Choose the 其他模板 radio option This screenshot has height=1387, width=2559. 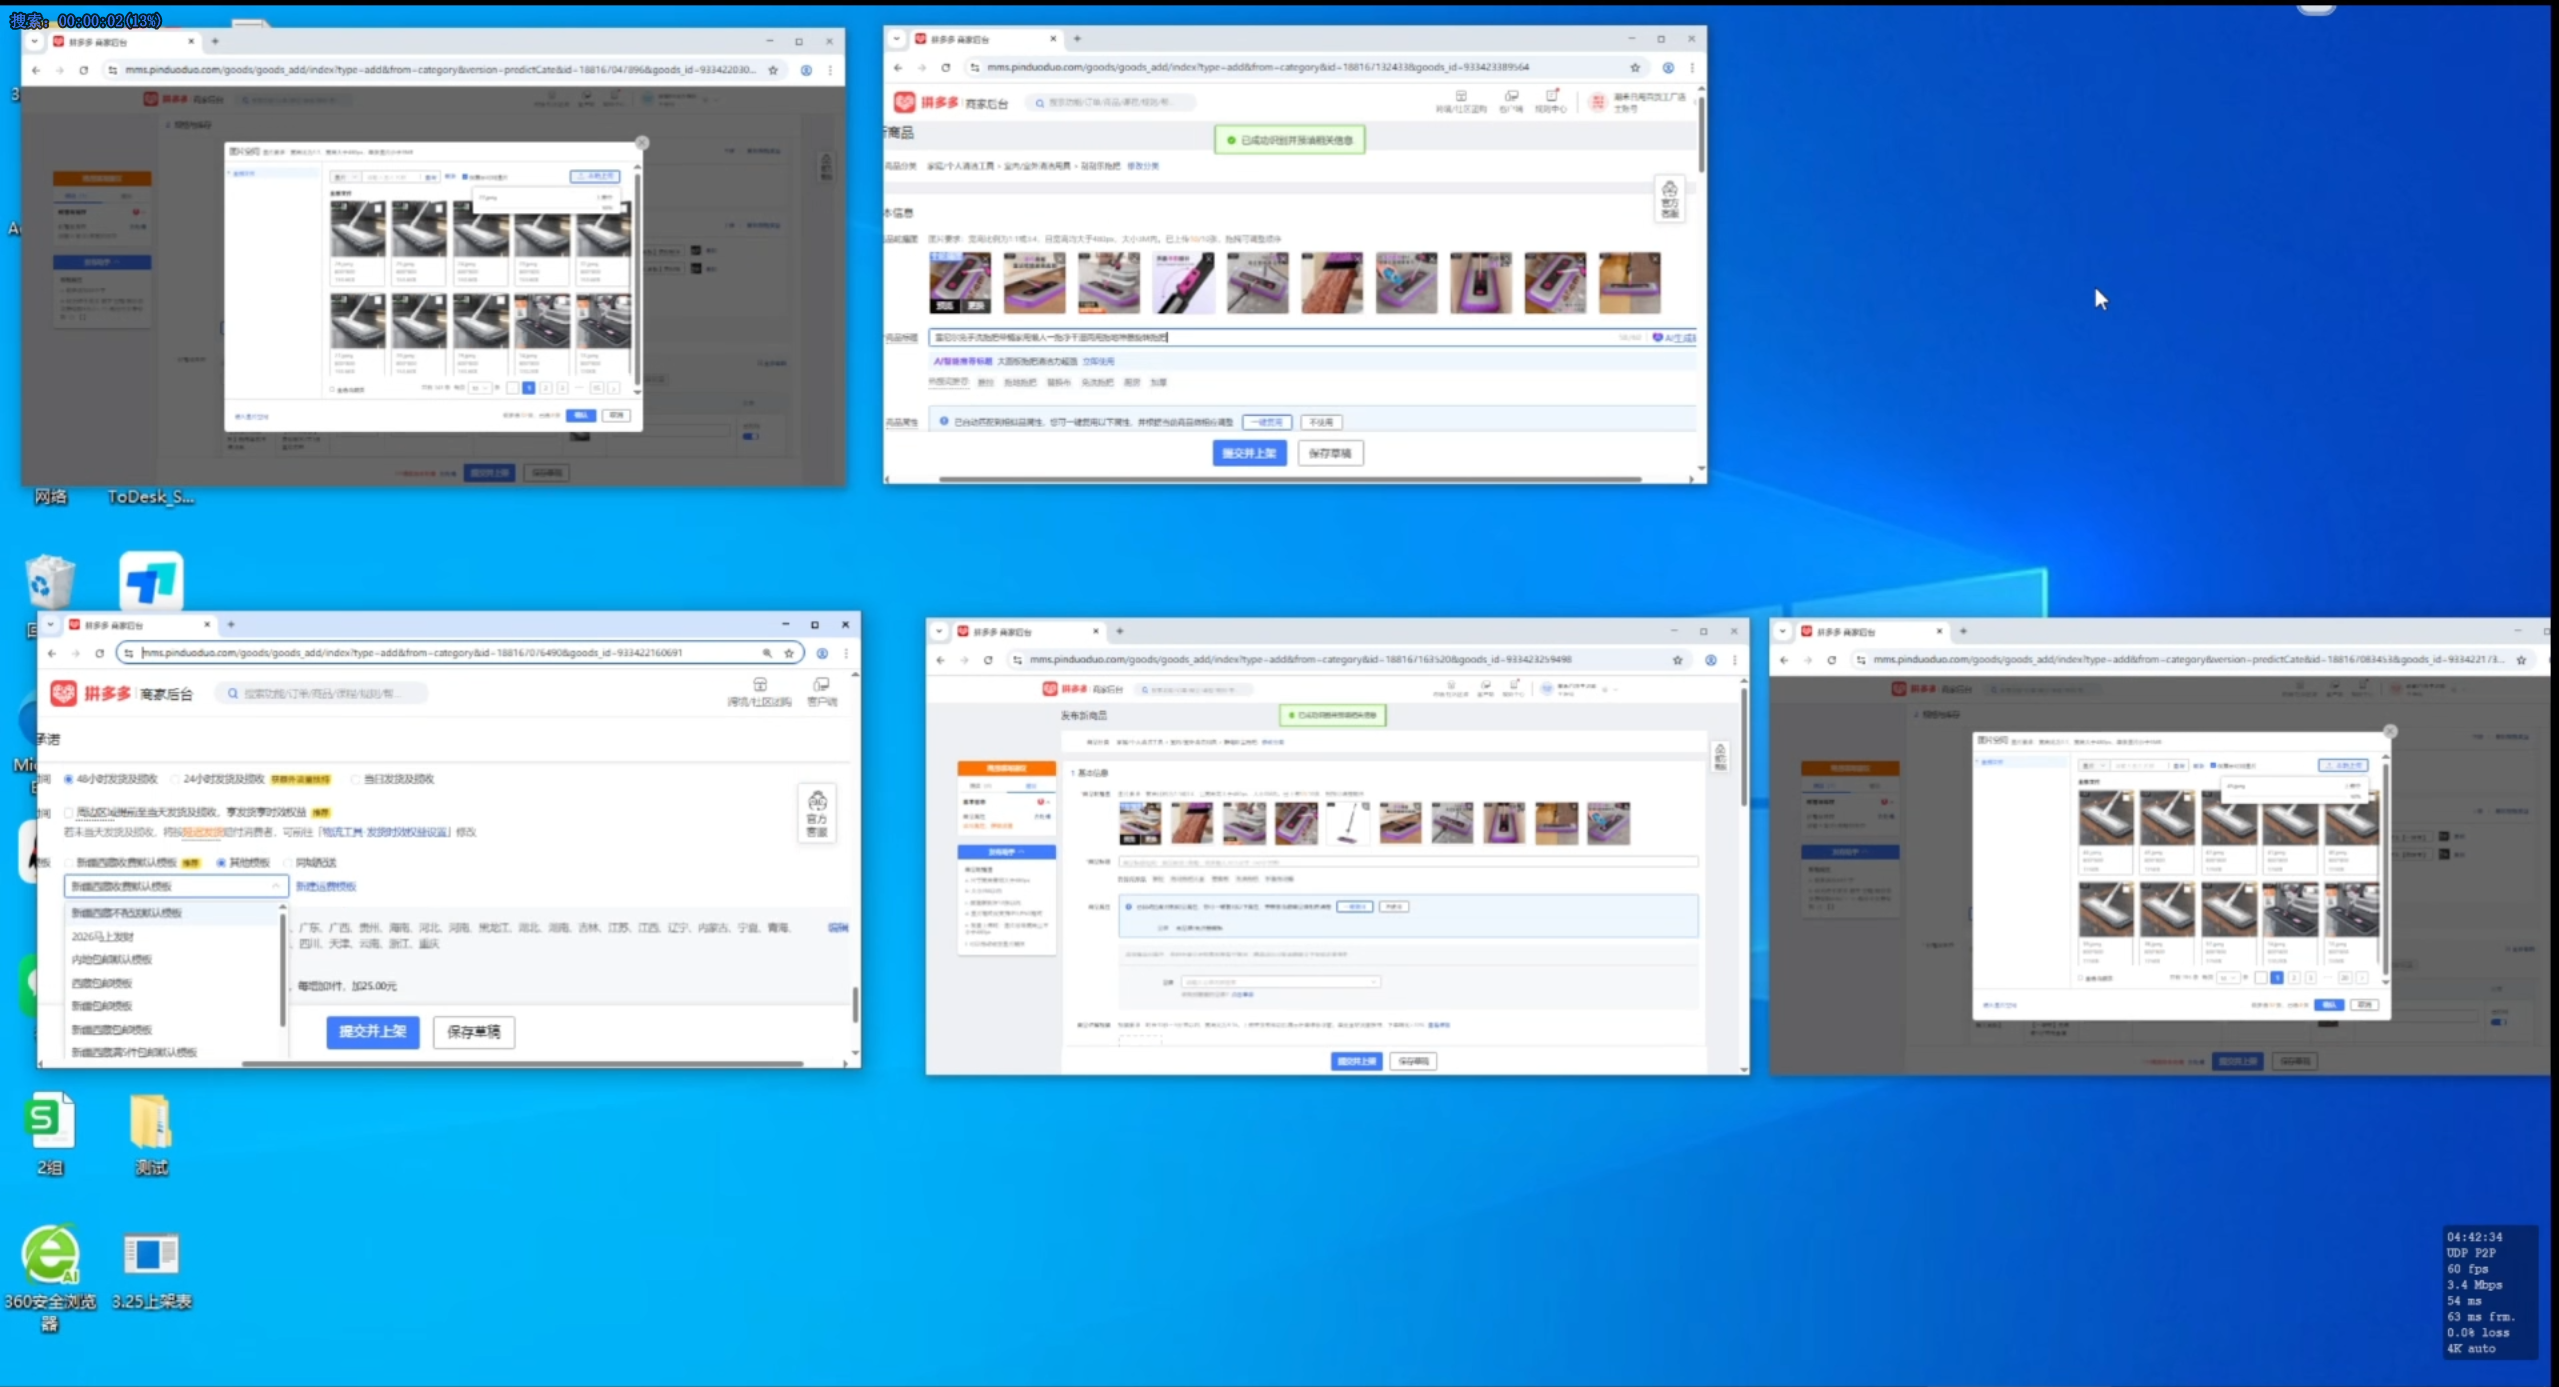tap(221, 862)
